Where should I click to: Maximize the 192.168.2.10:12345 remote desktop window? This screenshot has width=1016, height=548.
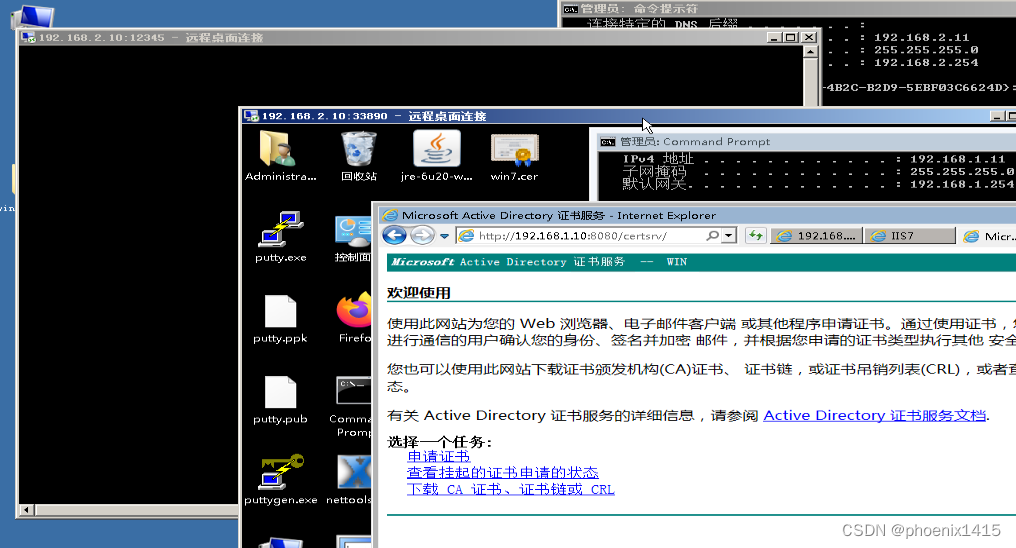coord(791,38)
